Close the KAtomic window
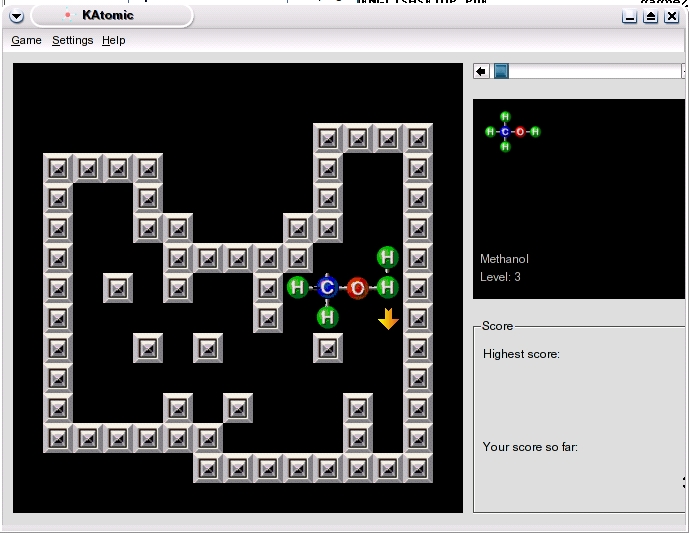Screen dimensions: 689x533 (672, 17)
